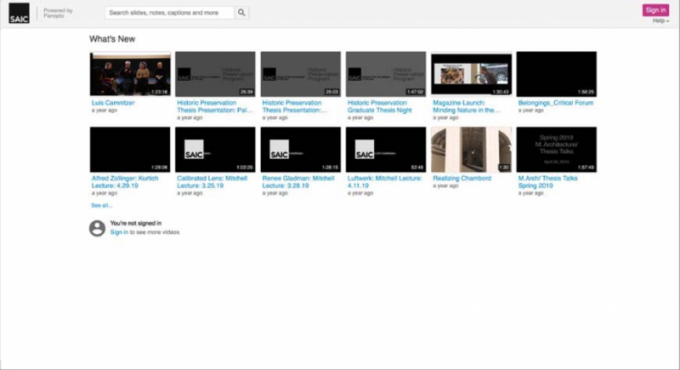
Task: Click the Sign in link to see more videos
Action: (x=119, y=232)
